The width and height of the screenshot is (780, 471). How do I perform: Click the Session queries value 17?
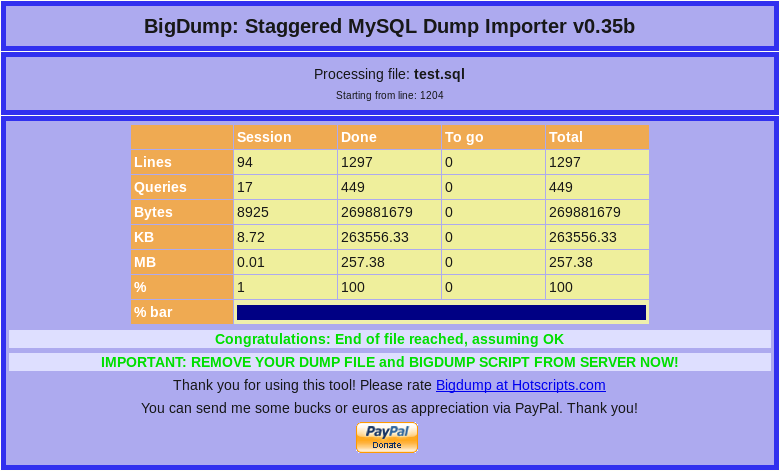245,187
